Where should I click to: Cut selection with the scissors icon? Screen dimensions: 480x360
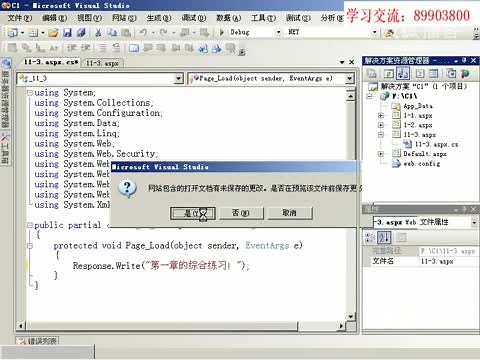pyautogui.click(x=98, y=32)
